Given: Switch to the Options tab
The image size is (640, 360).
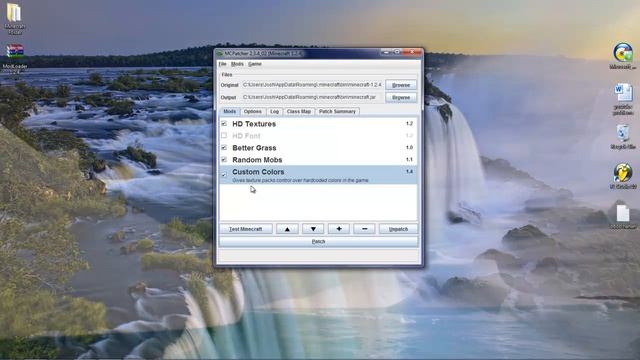Looking at the screenshot, I should pyautogui.click(x=253, y=111).
